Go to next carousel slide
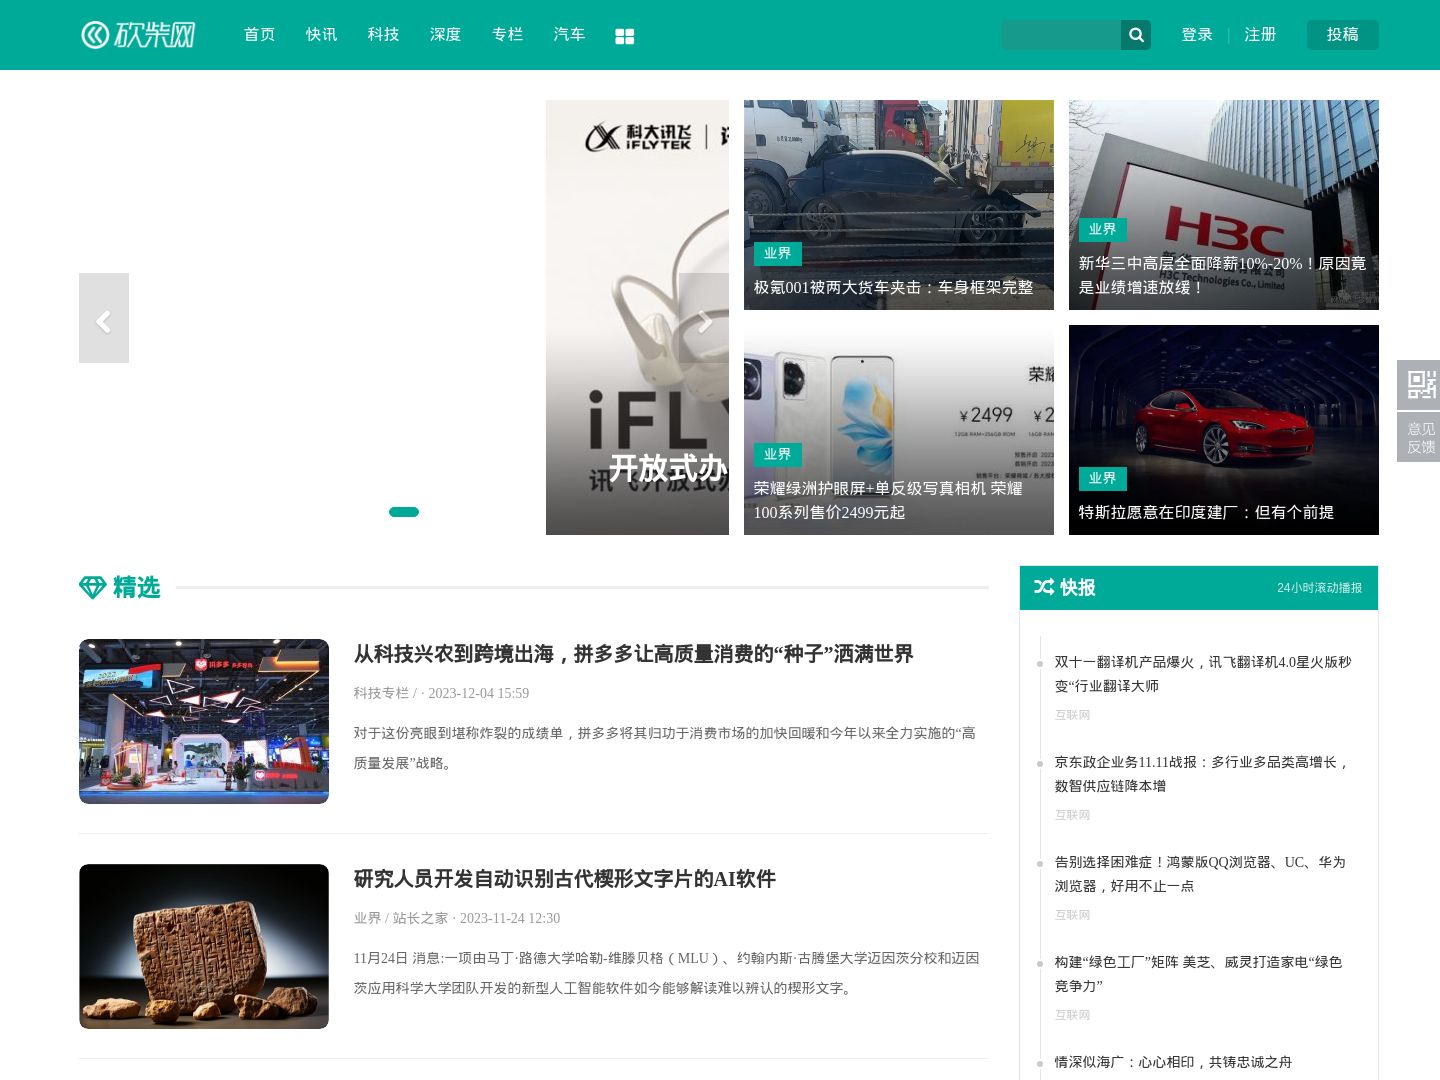1440x1080 pixels. pyautogui.click(x=704, y=318)
